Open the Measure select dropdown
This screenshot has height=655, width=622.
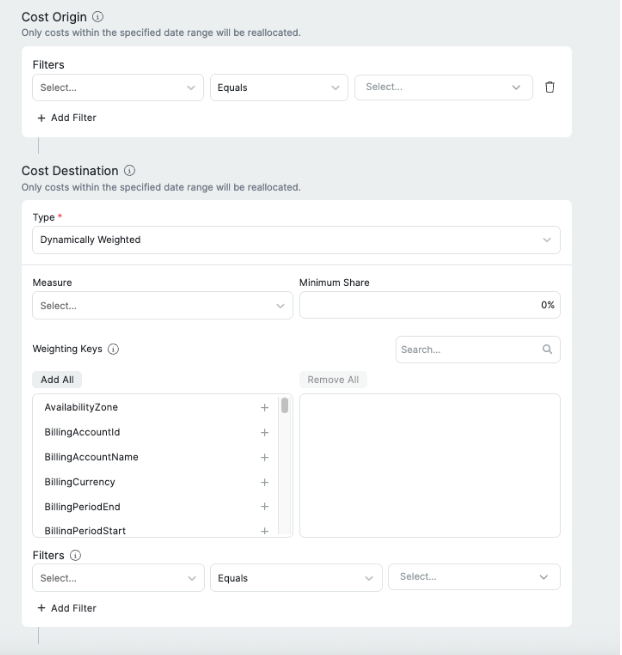click(162, 305)
